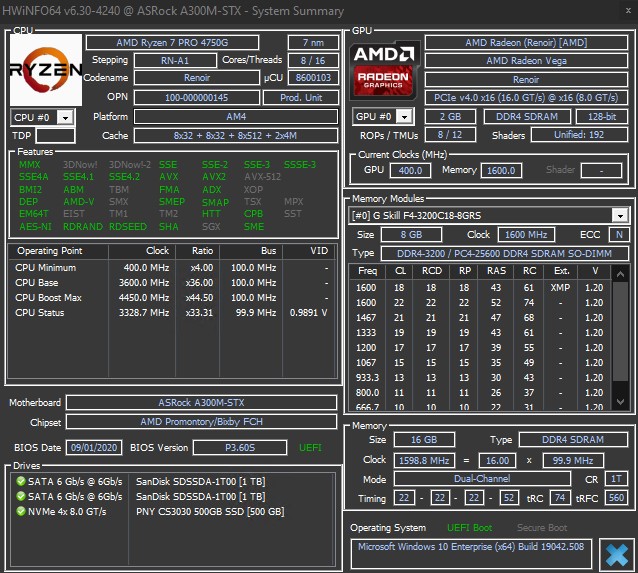This screenshot has width=638, height=573.
Task: Click scroll up arrow in memory timings table
Action: pyautogui.click(x=620, y=274)
